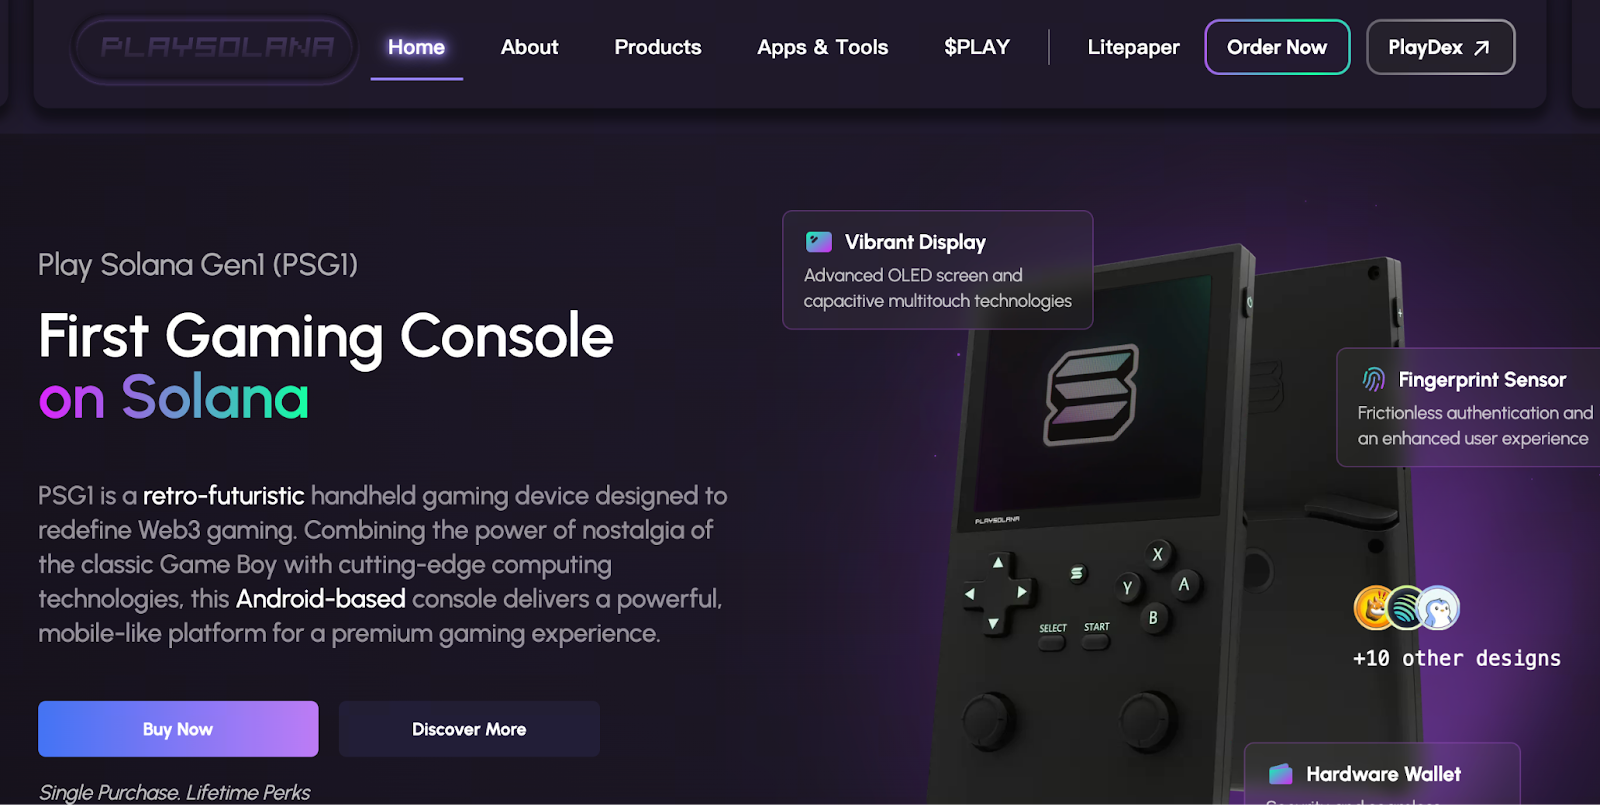Click the PlayDex external arrow icon

[x=1482, y=48]
